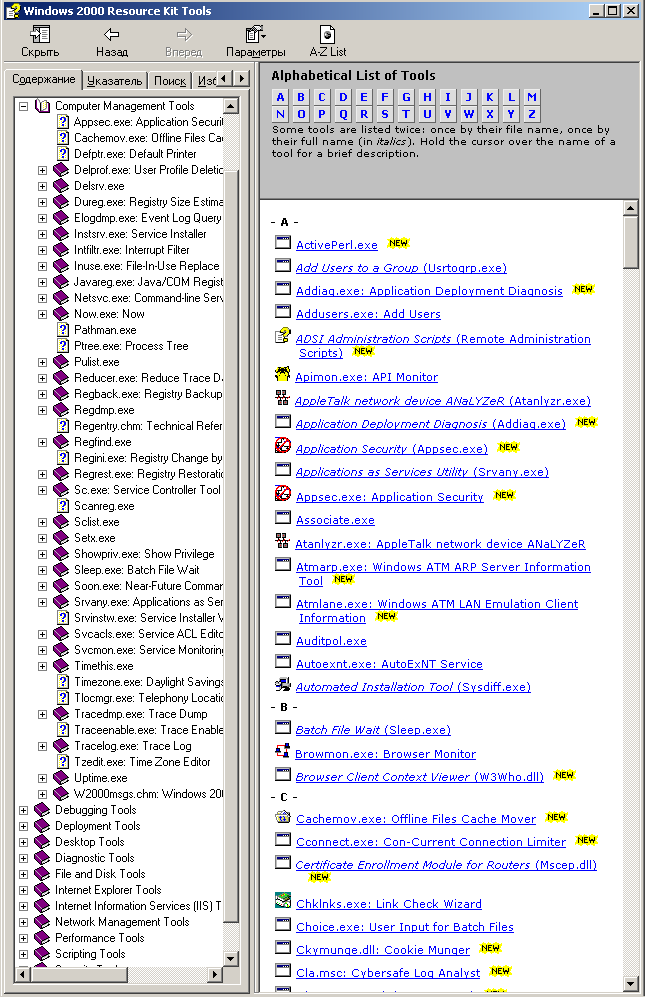Image resolution: width=645 pixels, height=998 pixels.
Task: Open the Autoexnt.exe: AutoExNT Service link
Action: click(389, 664)
